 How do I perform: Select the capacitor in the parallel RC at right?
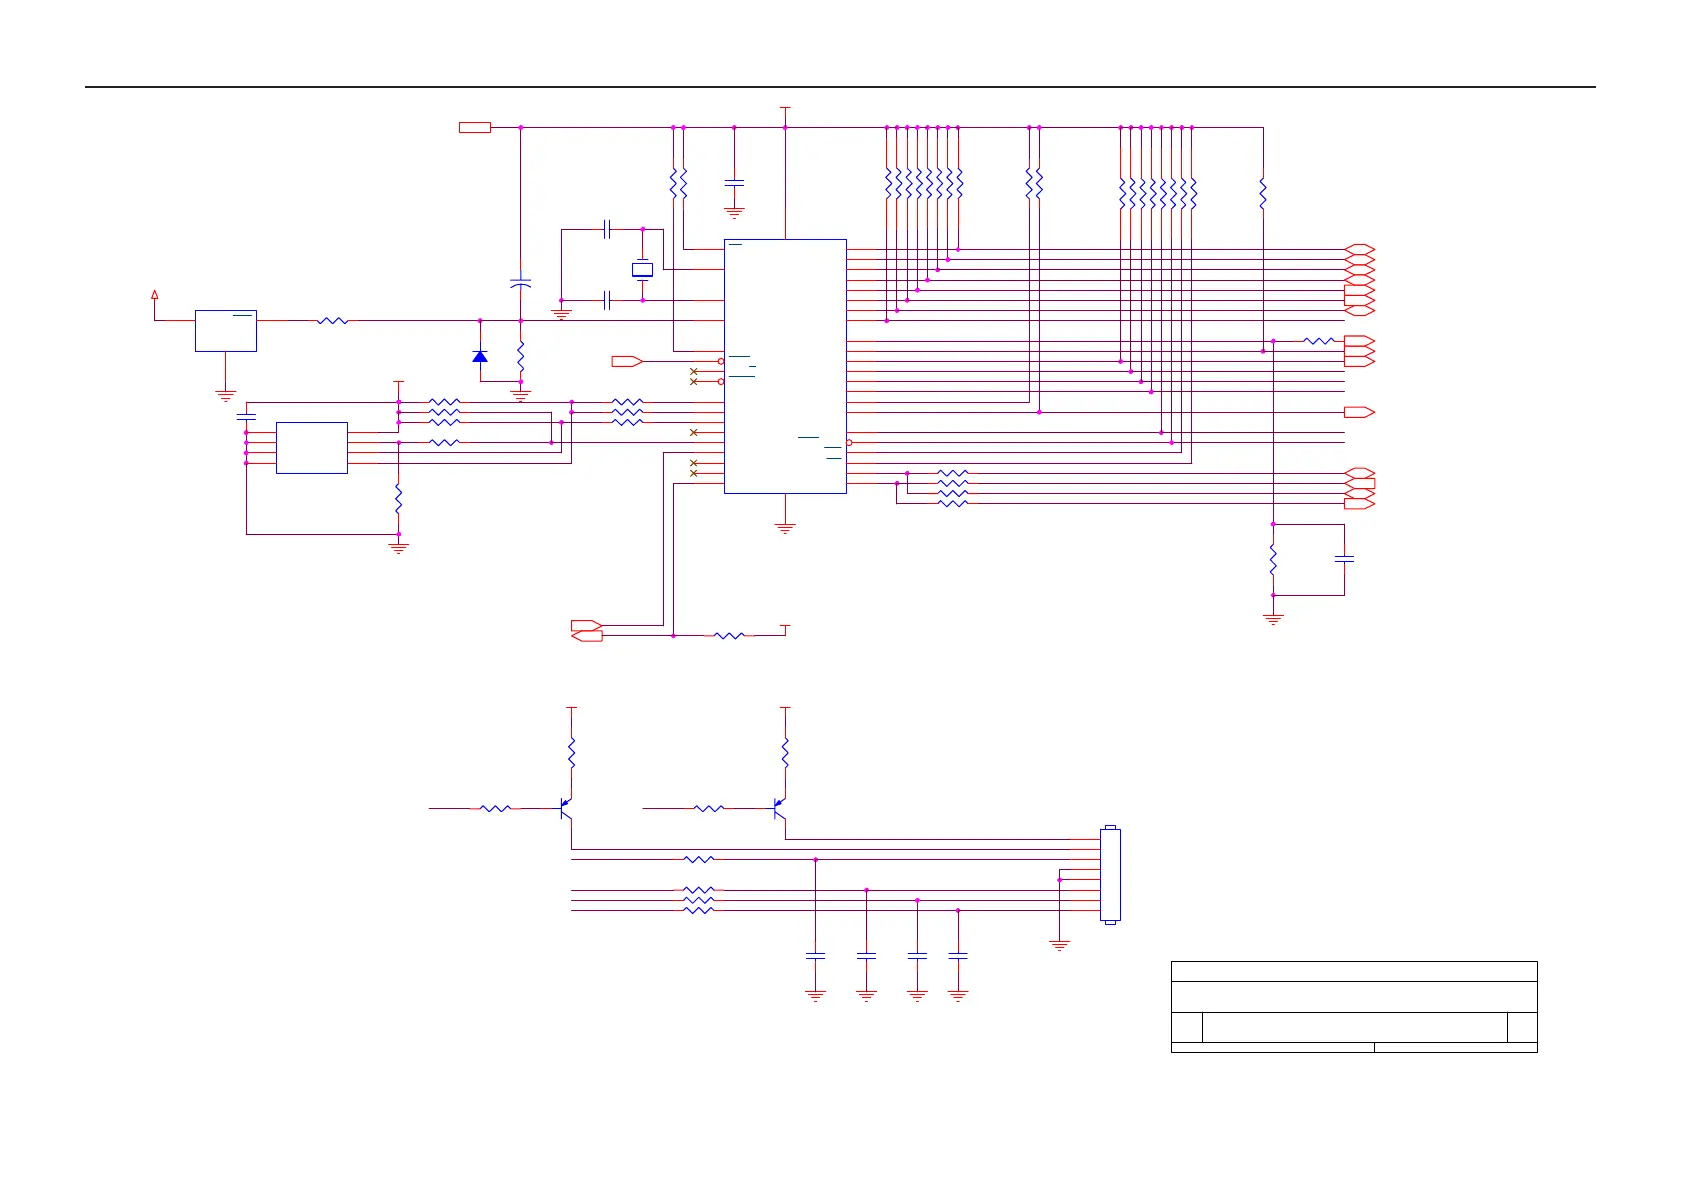pos(1345,559)
